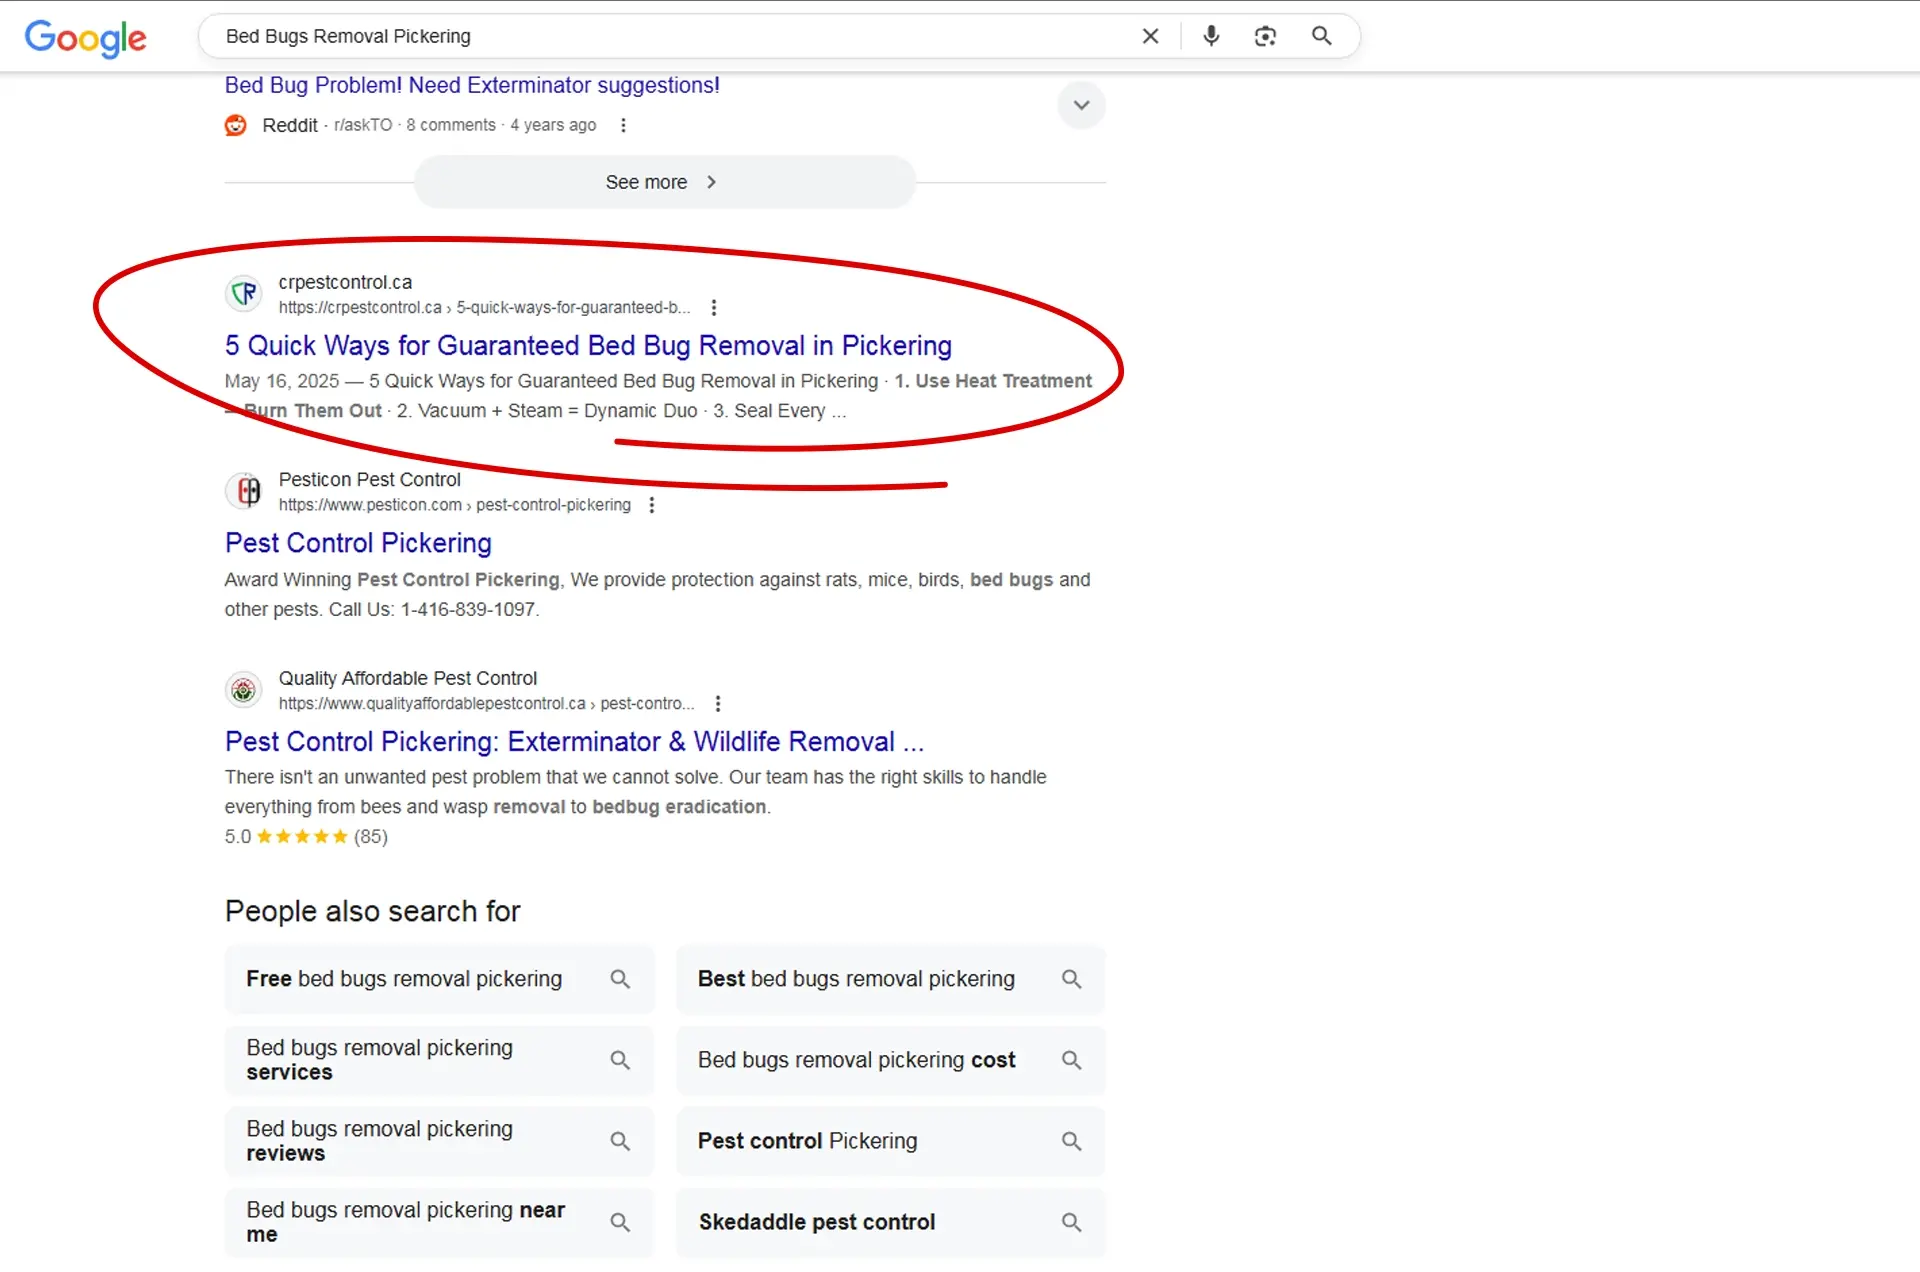Open options menu for crpestcontrol.ca result

pos(713,307)
